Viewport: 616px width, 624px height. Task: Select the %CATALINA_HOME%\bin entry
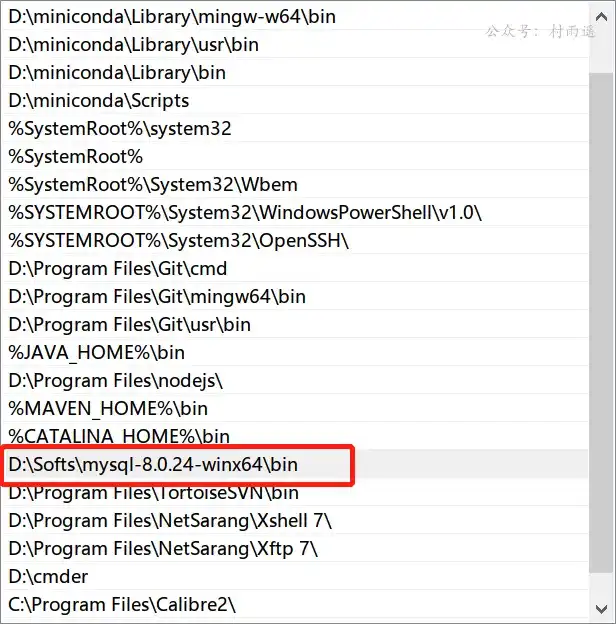click(x=296, y=436)
